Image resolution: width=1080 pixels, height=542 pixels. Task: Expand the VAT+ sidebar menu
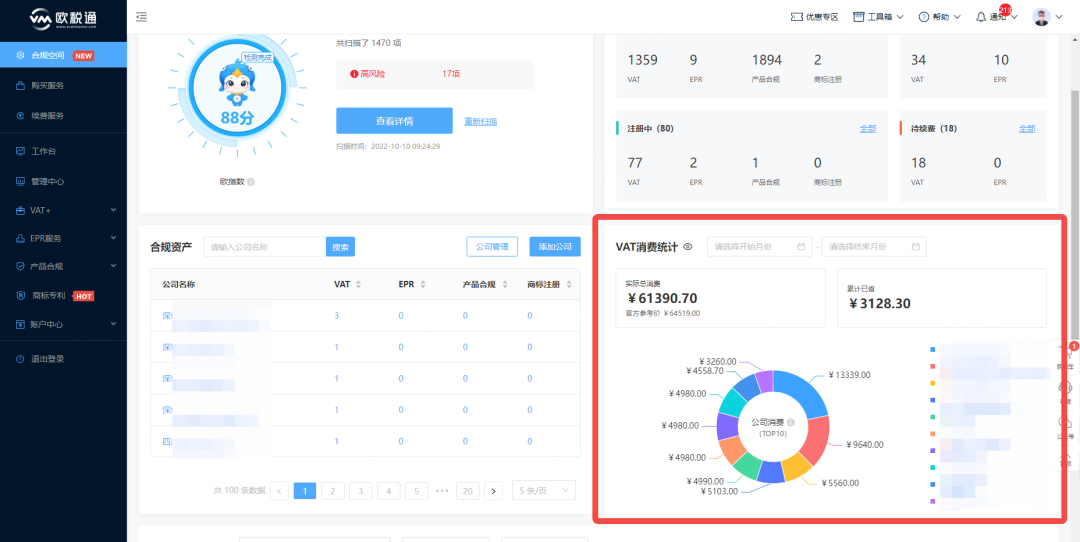click(63, 210)
